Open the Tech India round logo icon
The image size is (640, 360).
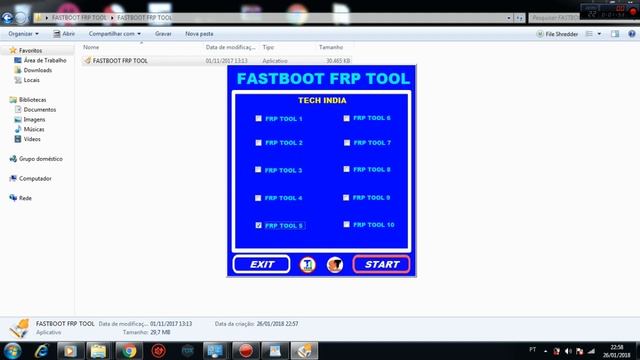(x=308, y=265)
